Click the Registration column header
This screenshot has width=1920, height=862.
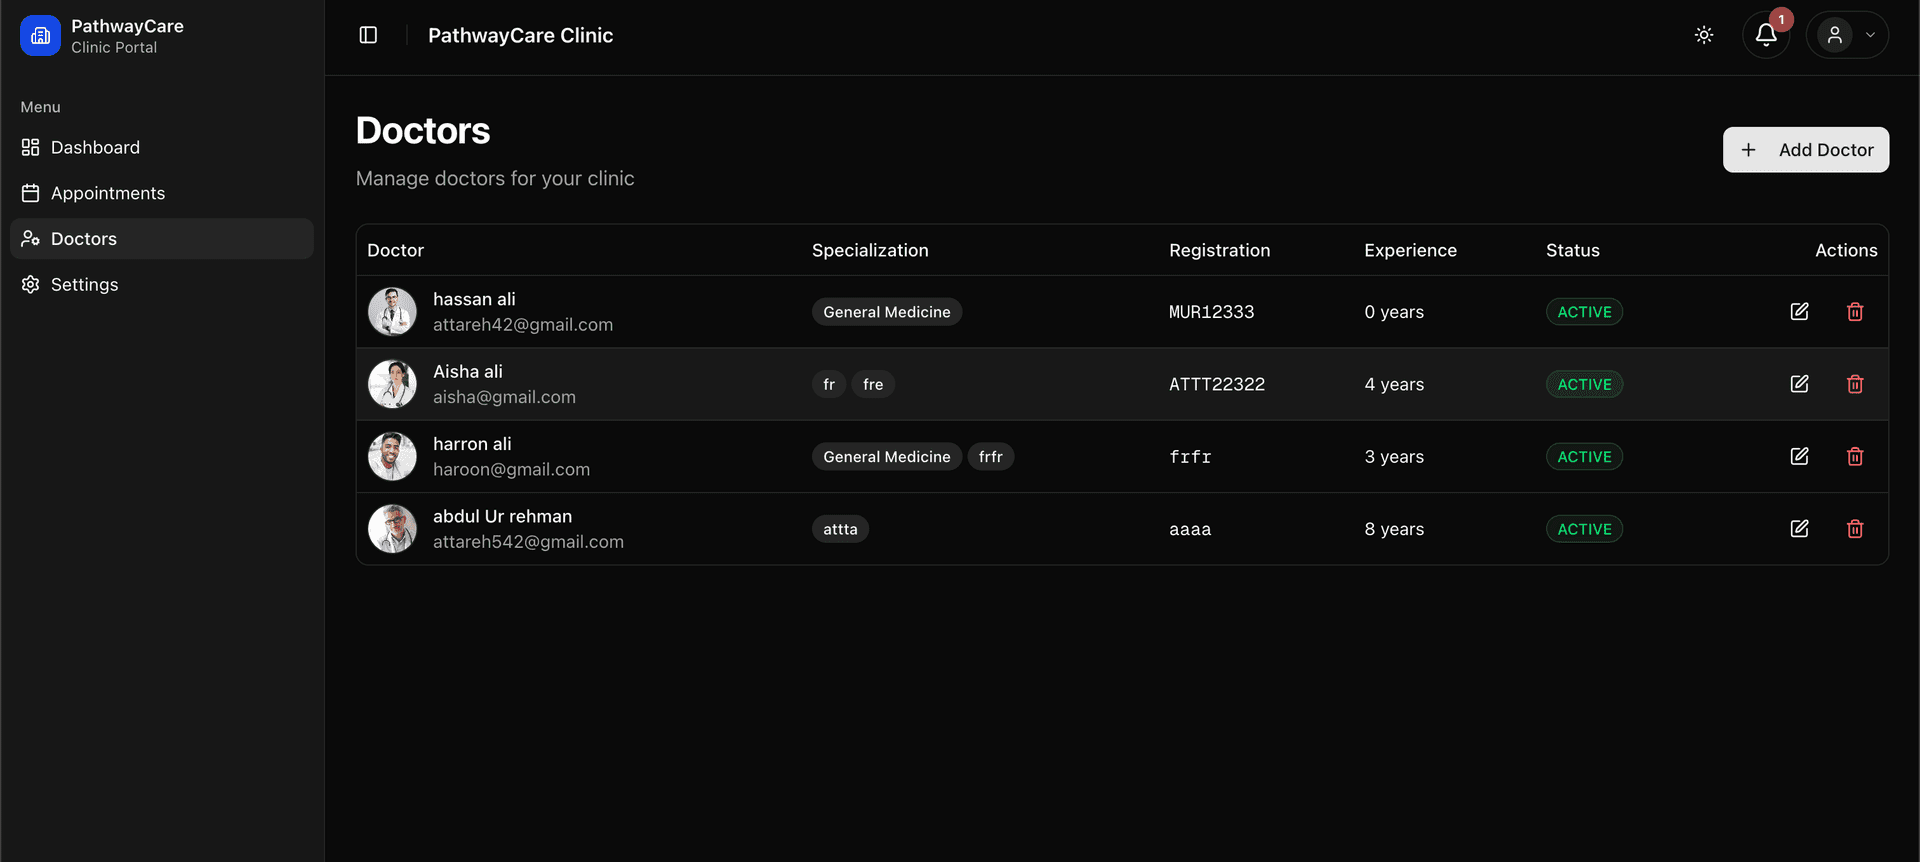(x=1219, y=250)
